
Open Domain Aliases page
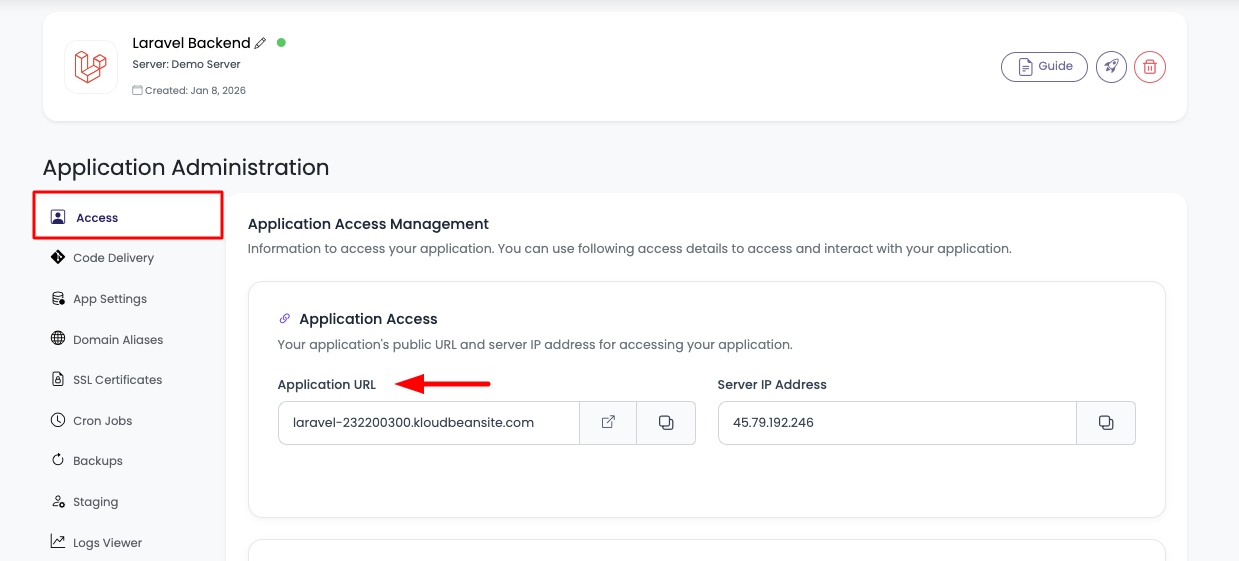118,340
